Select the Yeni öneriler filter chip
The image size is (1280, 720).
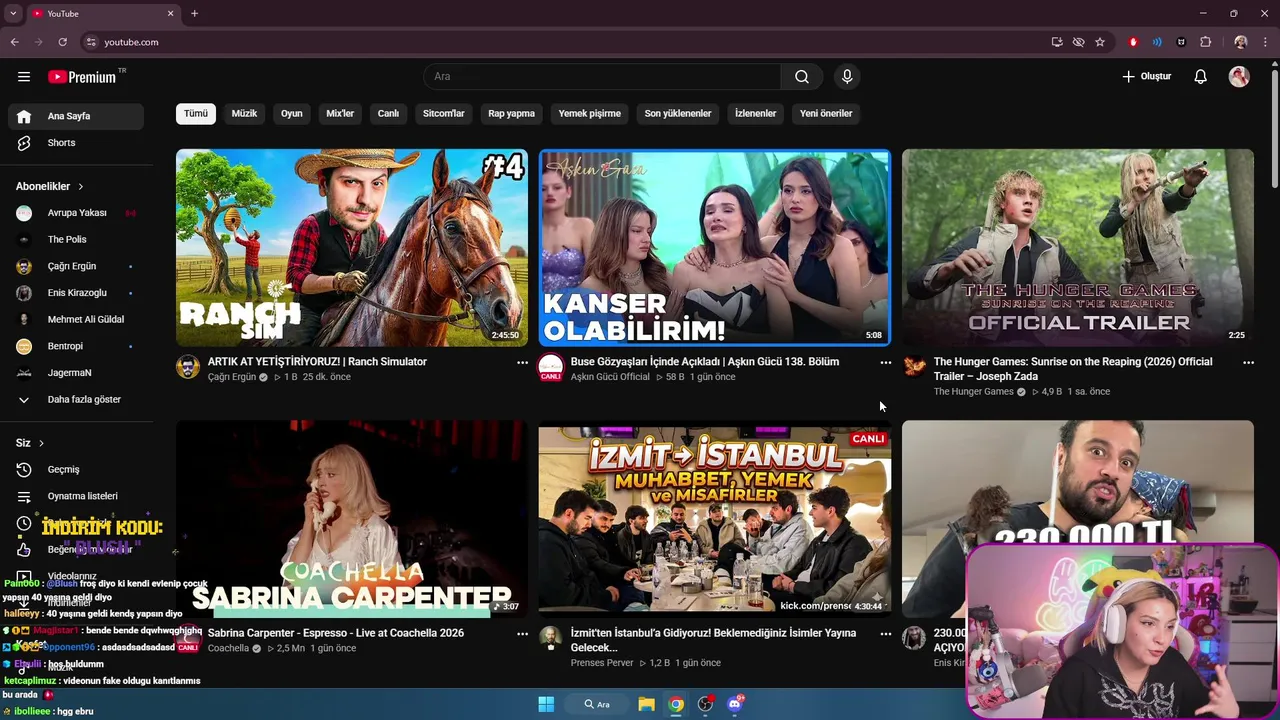[x=826, y=114]
